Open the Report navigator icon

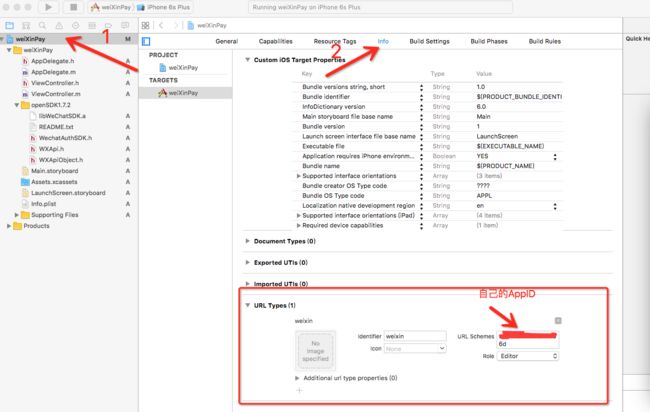tap(125, 25)
